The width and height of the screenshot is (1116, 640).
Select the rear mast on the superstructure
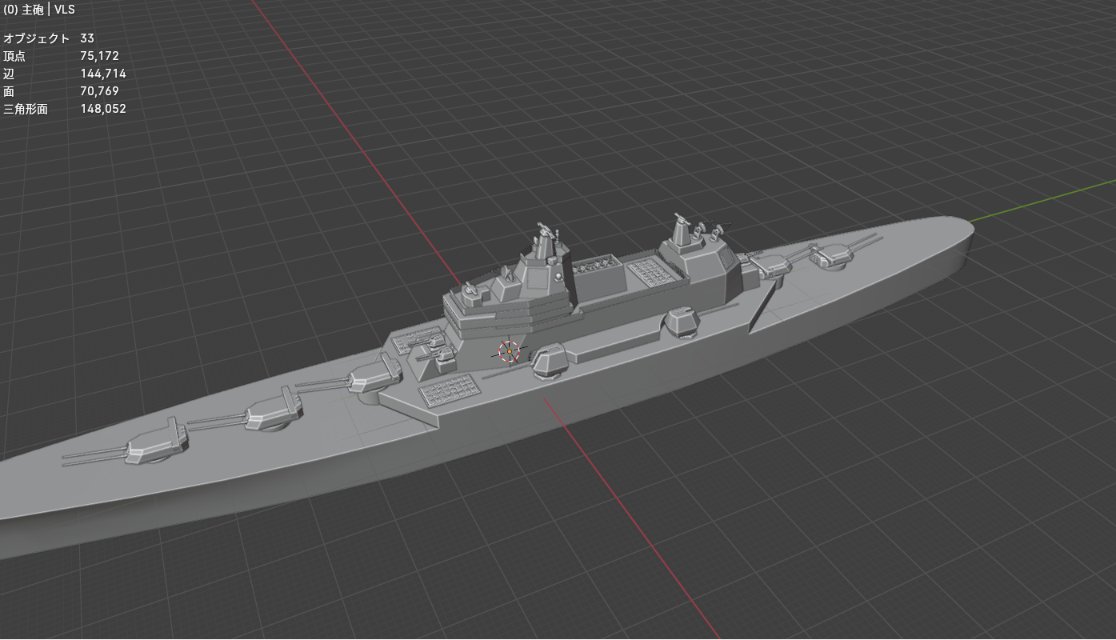coord(683,232)
